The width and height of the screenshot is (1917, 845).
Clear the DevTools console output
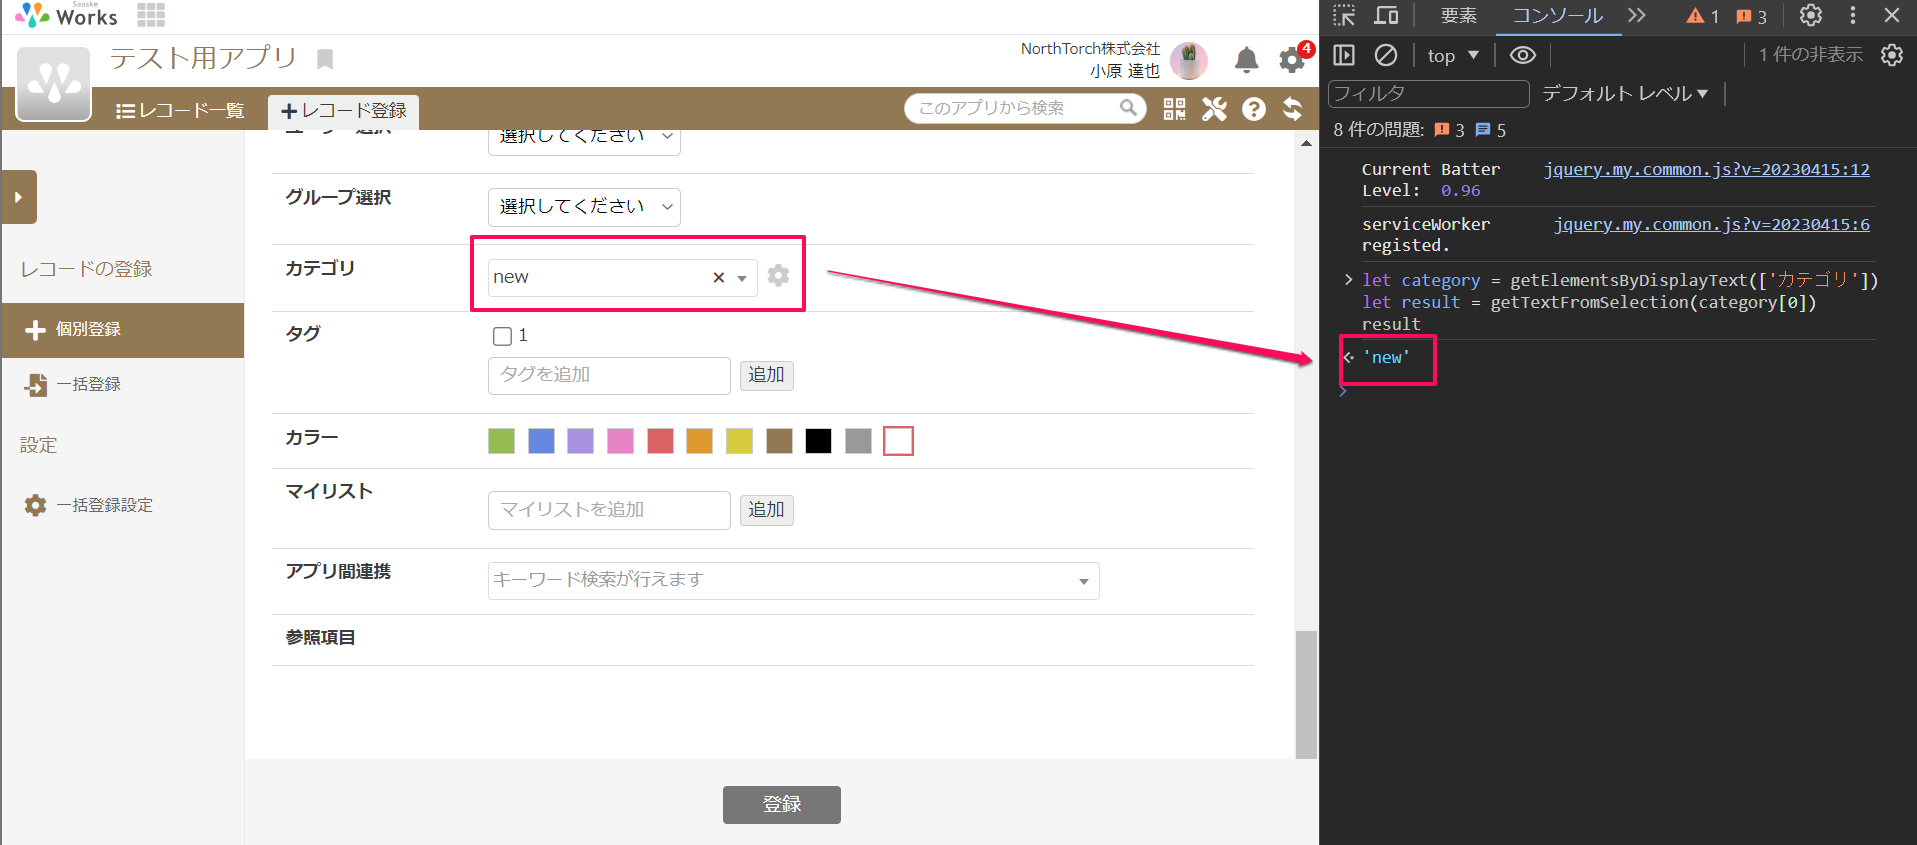pyautogui.click(x=1385, y=55)
